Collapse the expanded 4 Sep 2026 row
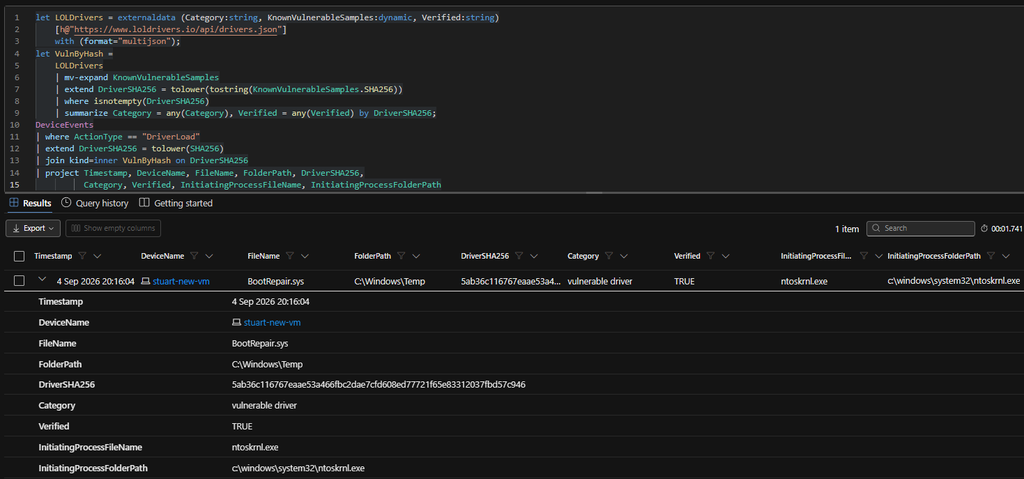Viewport: 1024px width, 479px height. 42,280
